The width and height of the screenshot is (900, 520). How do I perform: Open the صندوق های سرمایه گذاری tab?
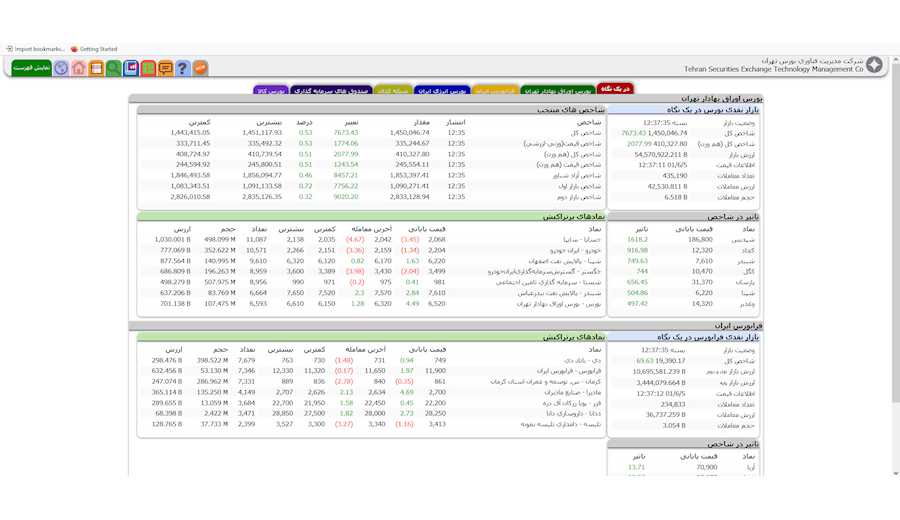click(331, 91)
